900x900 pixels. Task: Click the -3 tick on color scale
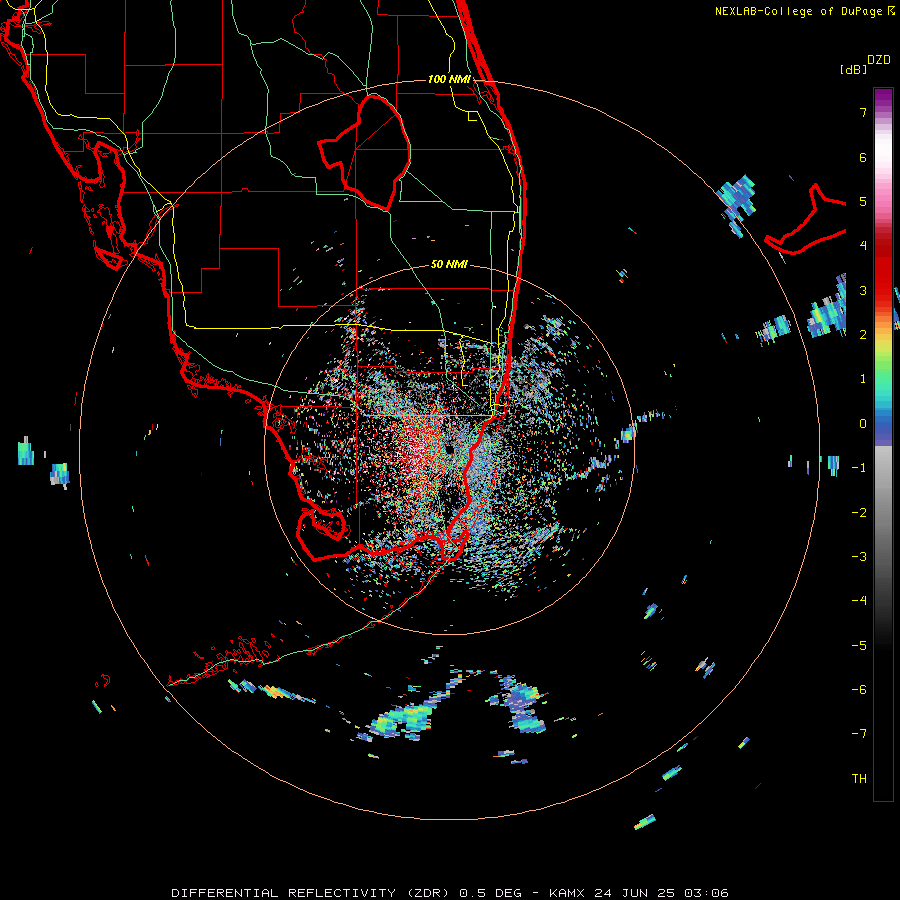coord(859,557)
